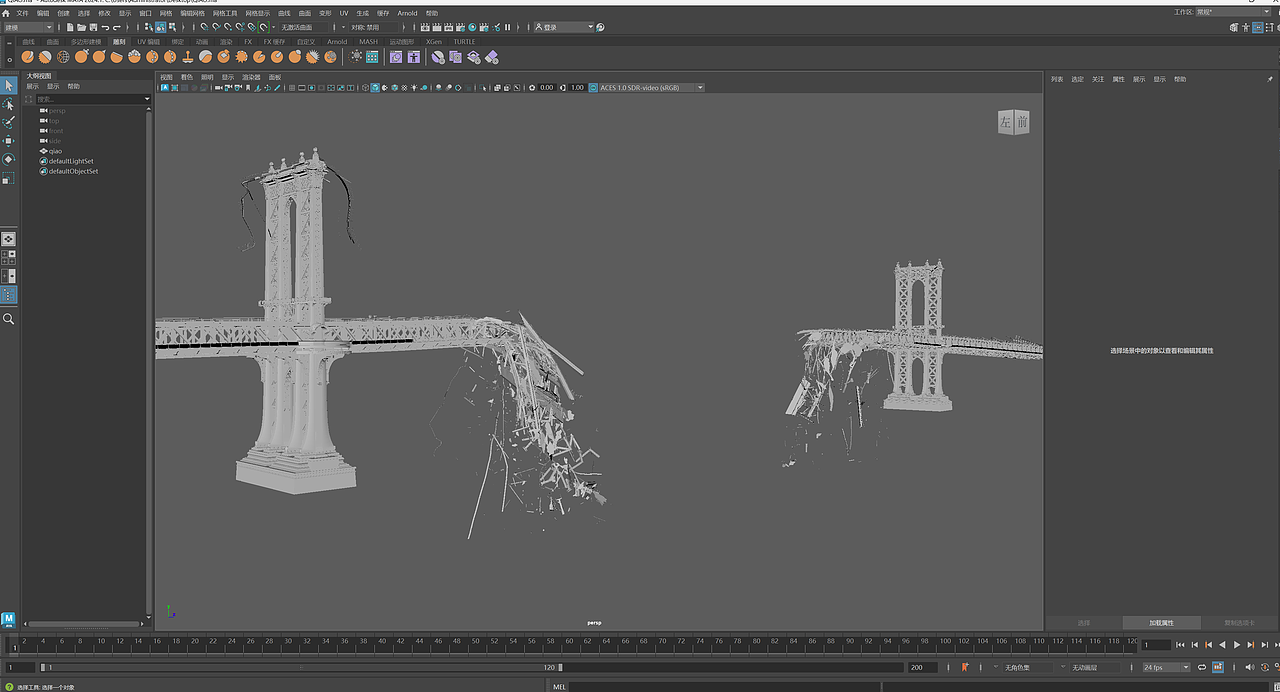Toggle the highlighted blue cache playback icon

coord(1218,667)
